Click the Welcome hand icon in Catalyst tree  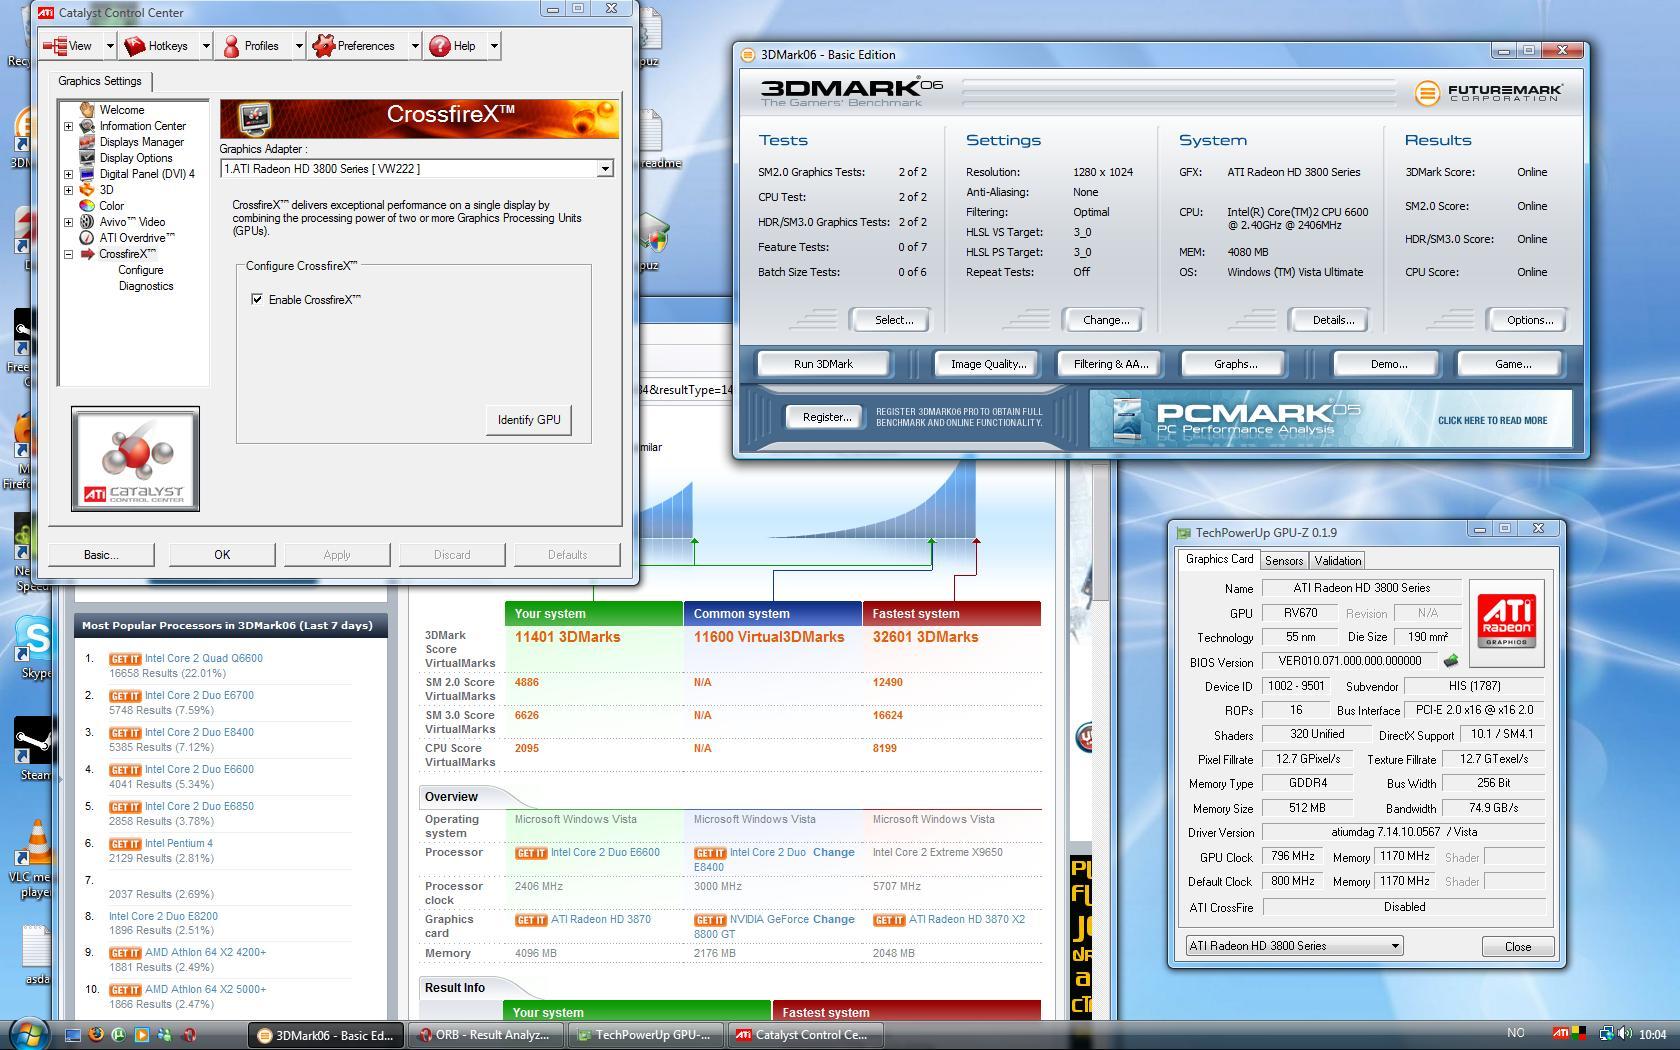87,110
